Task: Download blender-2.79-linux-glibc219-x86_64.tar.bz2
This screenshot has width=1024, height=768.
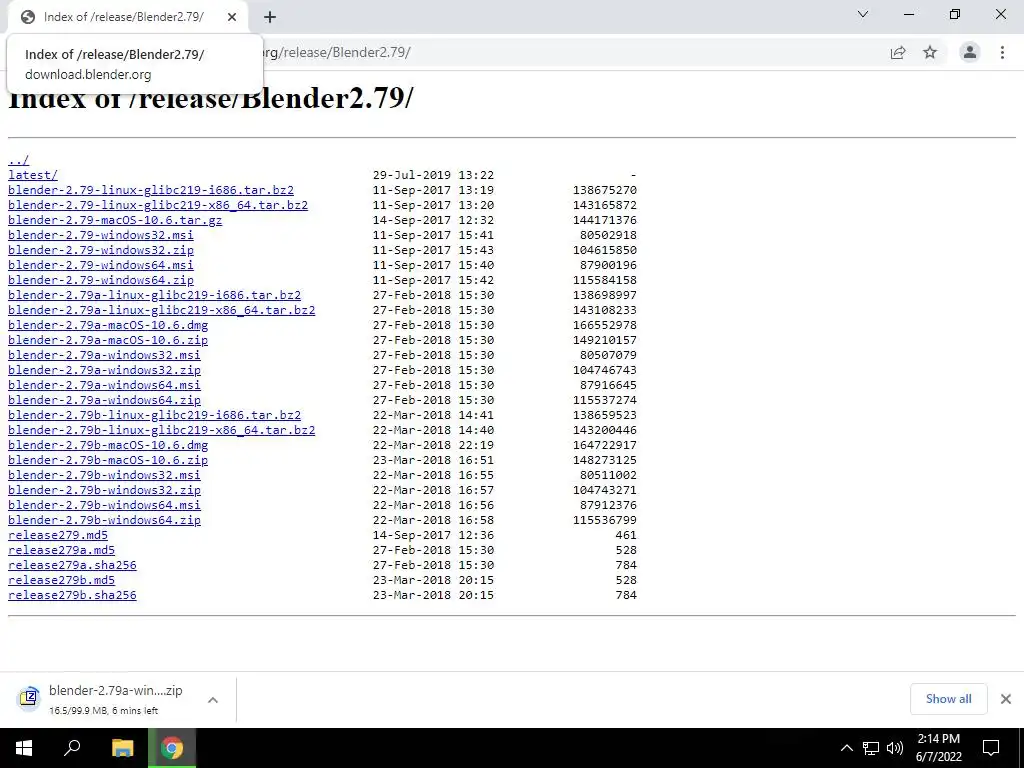Action: point(158,205)
